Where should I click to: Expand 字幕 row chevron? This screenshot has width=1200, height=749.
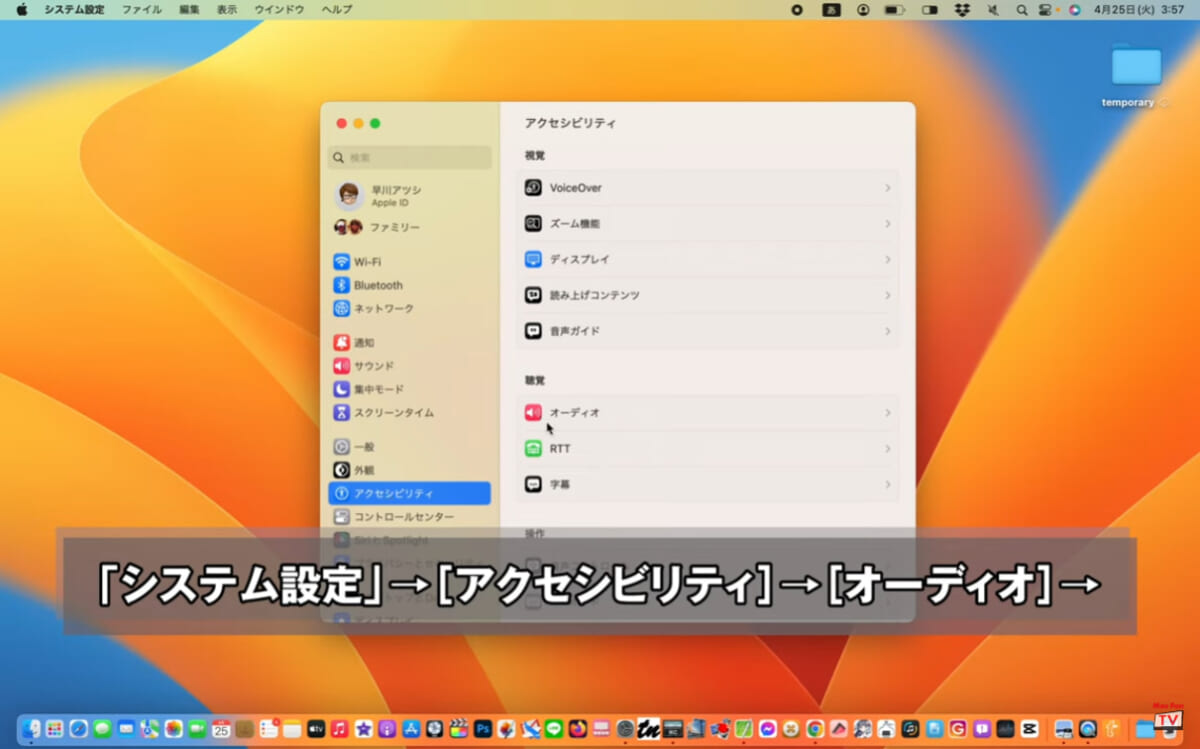pyautogui.click(x=887, y=485)
